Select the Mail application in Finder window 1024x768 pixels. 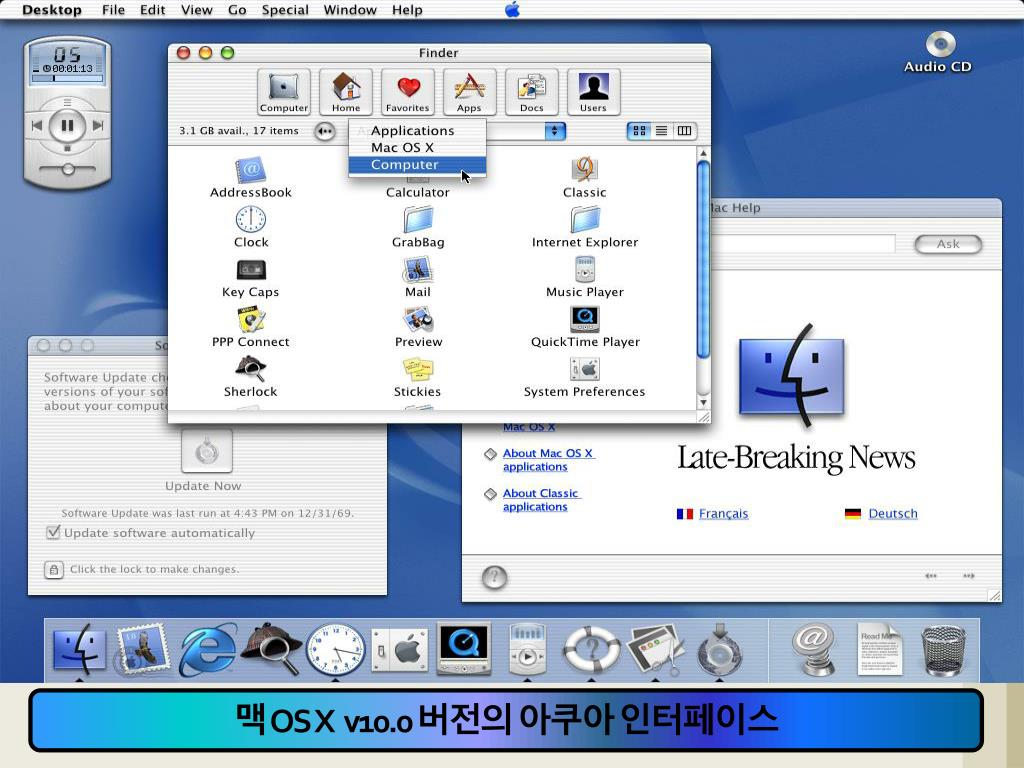click(x=418, y=270)
